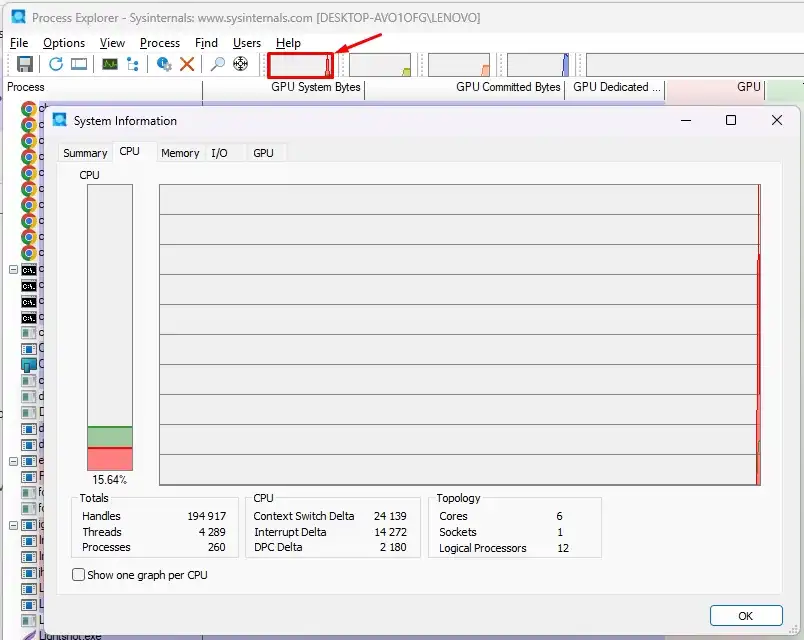This screenshot has height=640, width=804.
Task: Open the Options menu
Action: pos(64,43)
